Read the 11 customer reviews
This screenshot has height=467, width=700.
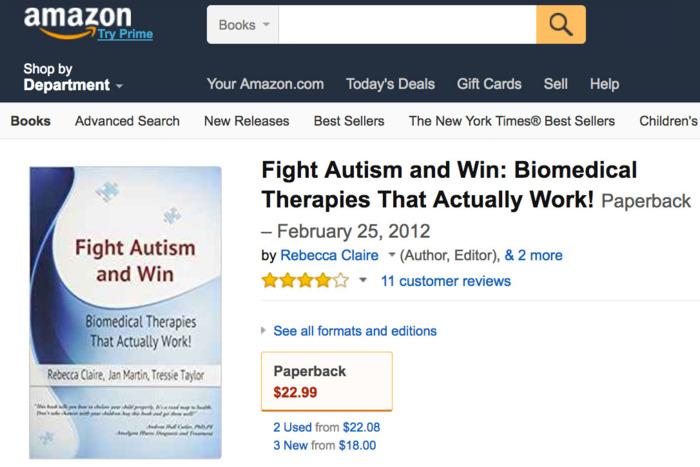446,281
